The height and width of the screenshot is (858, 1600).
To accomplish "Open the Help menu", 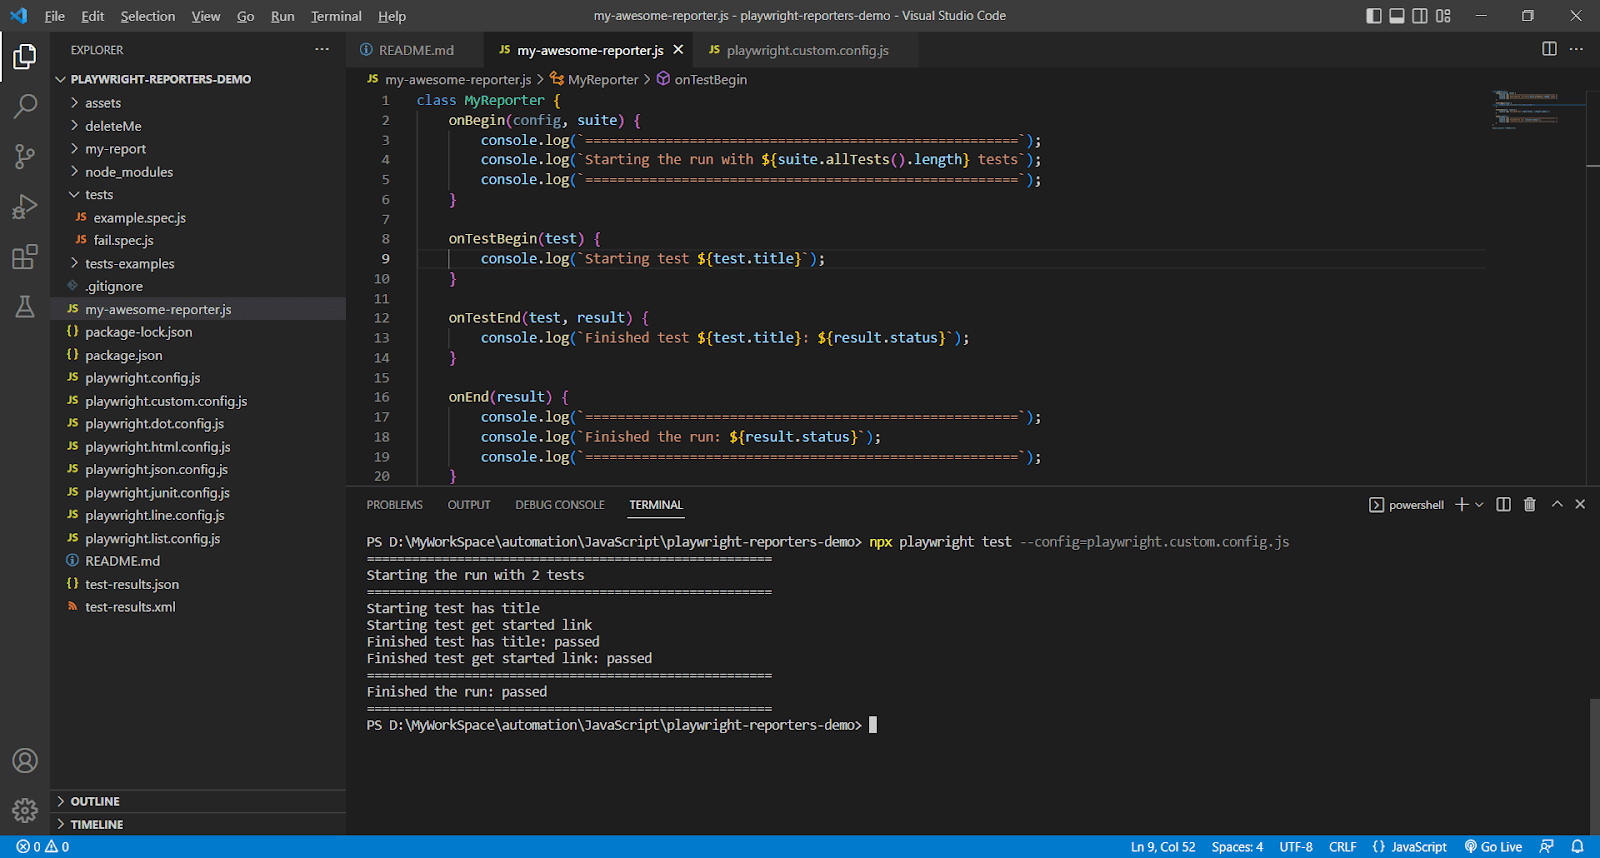I will (x=392, y=16).
